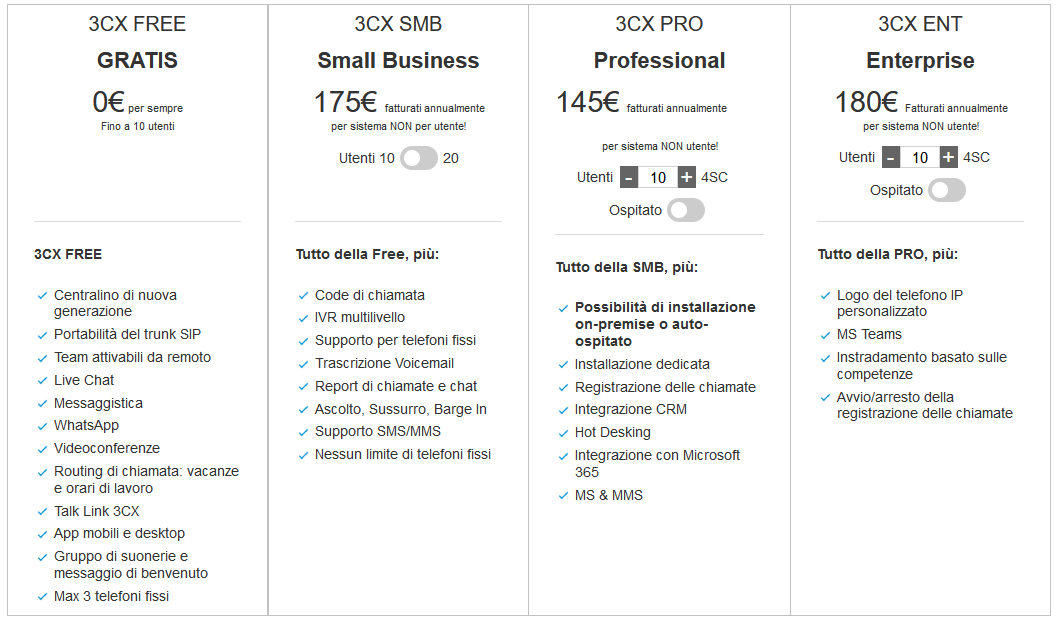The height and width of the screenshot is (622, 1057).
Task: Enable the Ospitato toggle in Enterprise plan
Action: click(947, 190)
